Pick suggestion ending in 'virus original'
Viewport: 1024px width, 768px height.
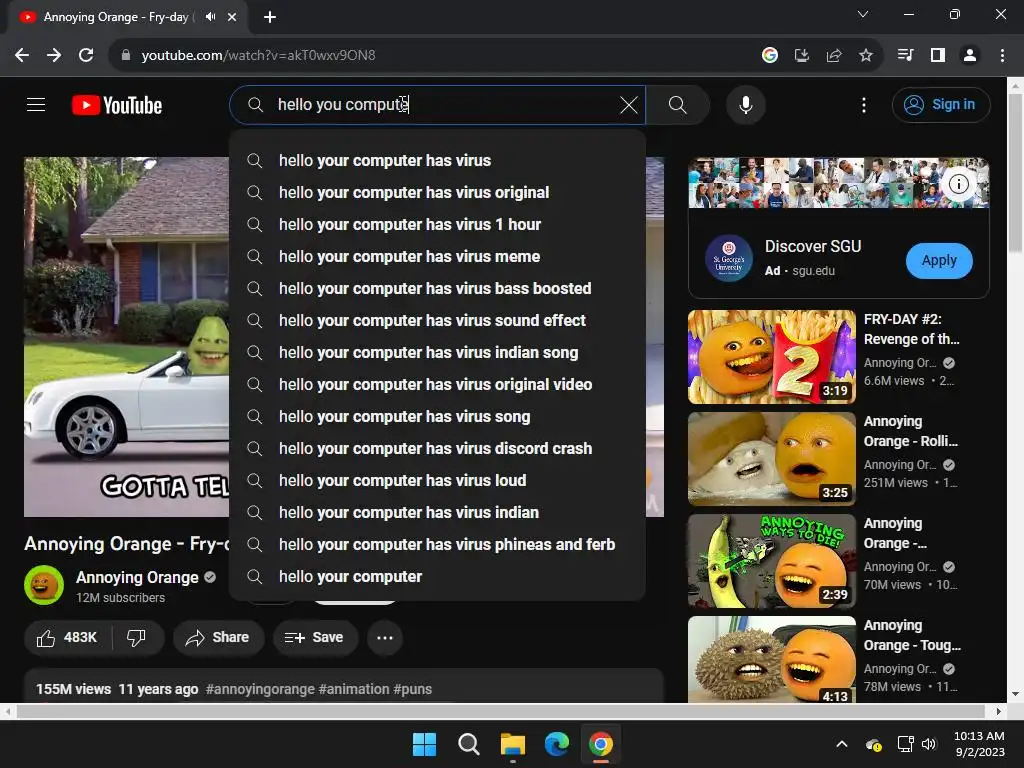(437, 193)
